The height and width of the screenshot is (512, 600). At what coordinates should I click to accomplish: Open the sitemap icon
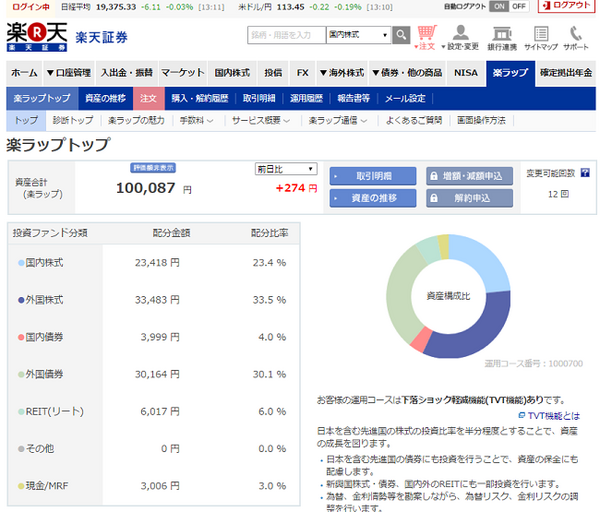[541, 34]
